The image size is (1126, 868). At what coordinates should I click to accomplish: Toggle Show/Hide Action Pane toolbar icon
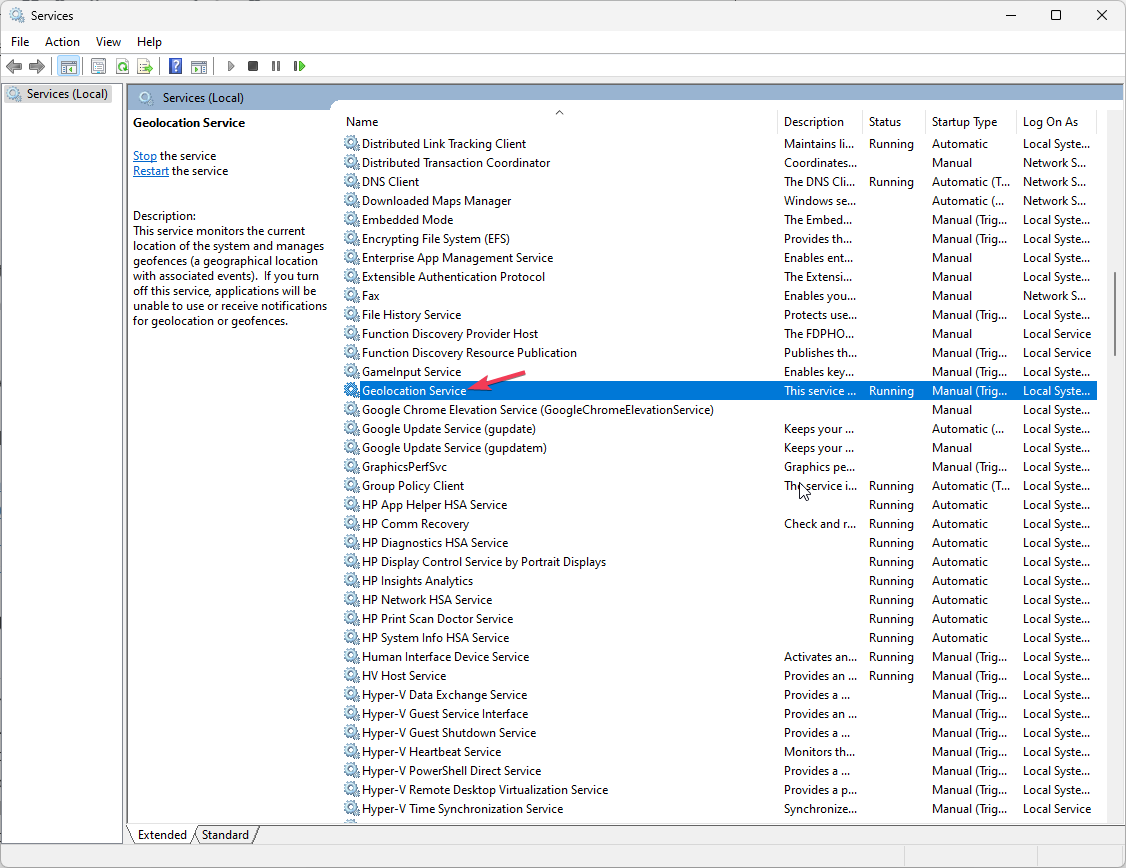[x=199, y=66]
